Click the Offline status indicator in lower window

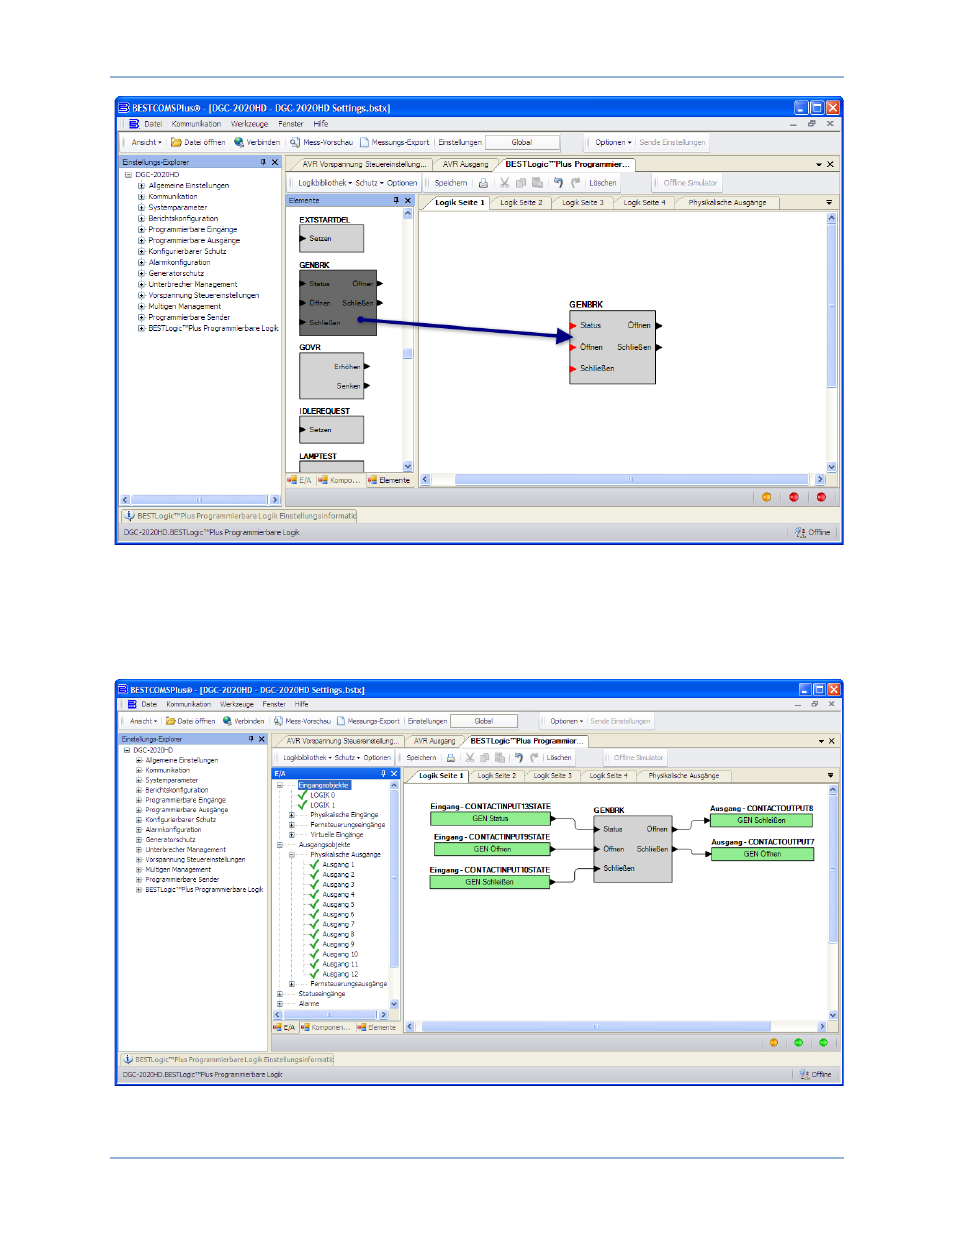pyautogui.click(x=815, y=1075)
